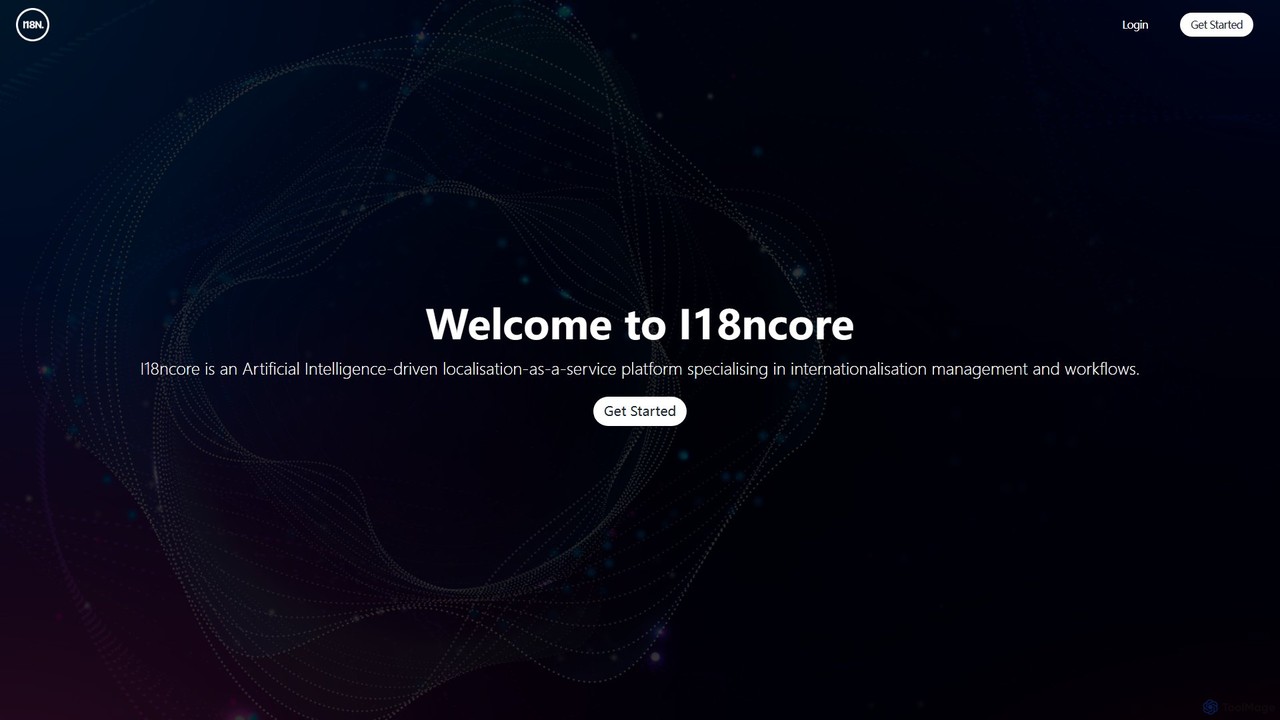Select the header Get Started button
Image resolution: width=1280 pixels, height=720 pixels.
[1216, 25]
